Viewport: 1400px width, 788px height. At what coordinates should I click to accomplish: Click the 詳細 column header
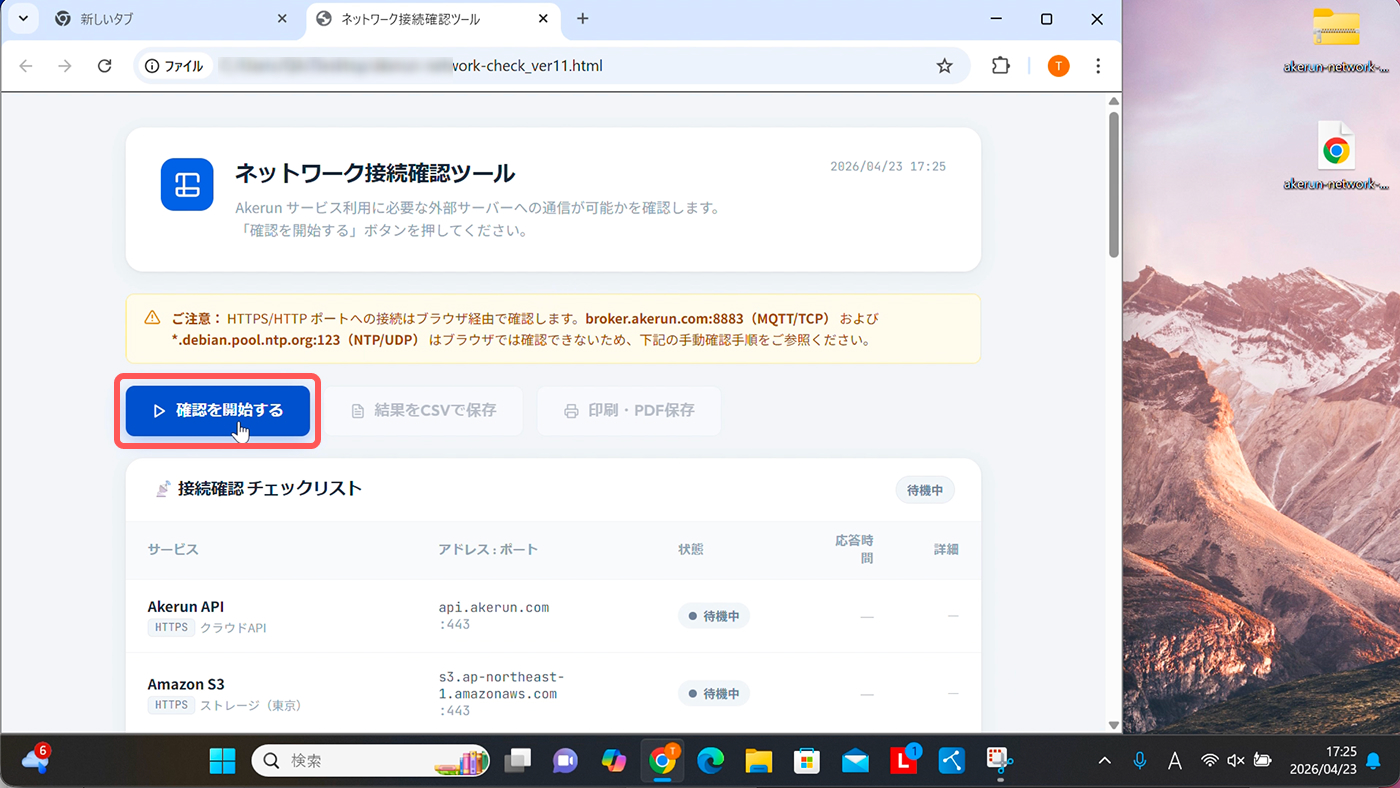click(x=946, y=549)
